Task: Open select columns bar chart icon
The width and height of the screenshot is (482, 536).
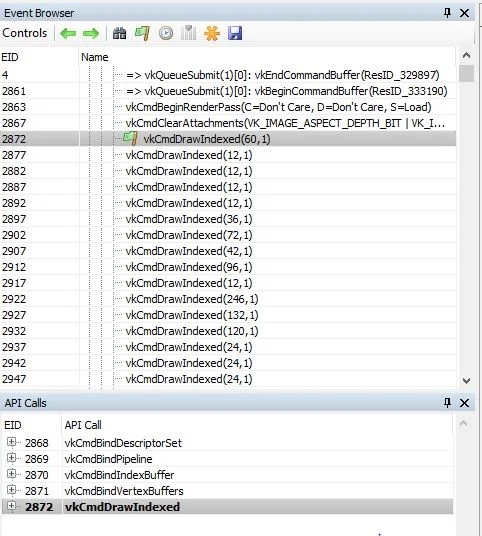Action: point(188,33)
